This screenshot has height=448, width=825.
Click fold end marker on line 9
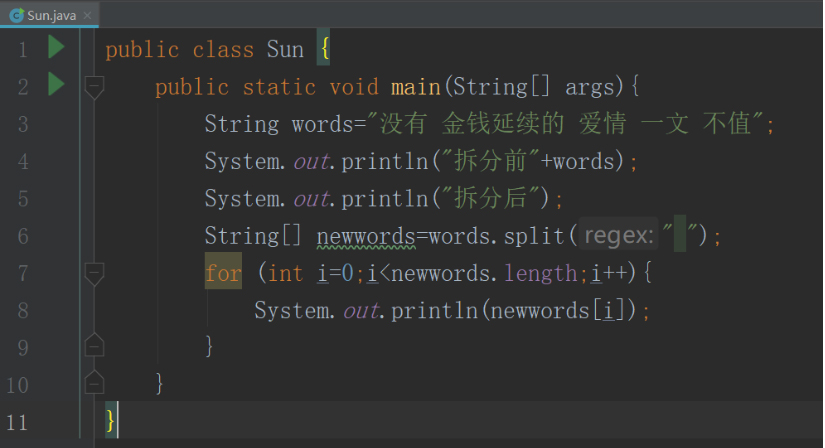(x=94, y=345)
